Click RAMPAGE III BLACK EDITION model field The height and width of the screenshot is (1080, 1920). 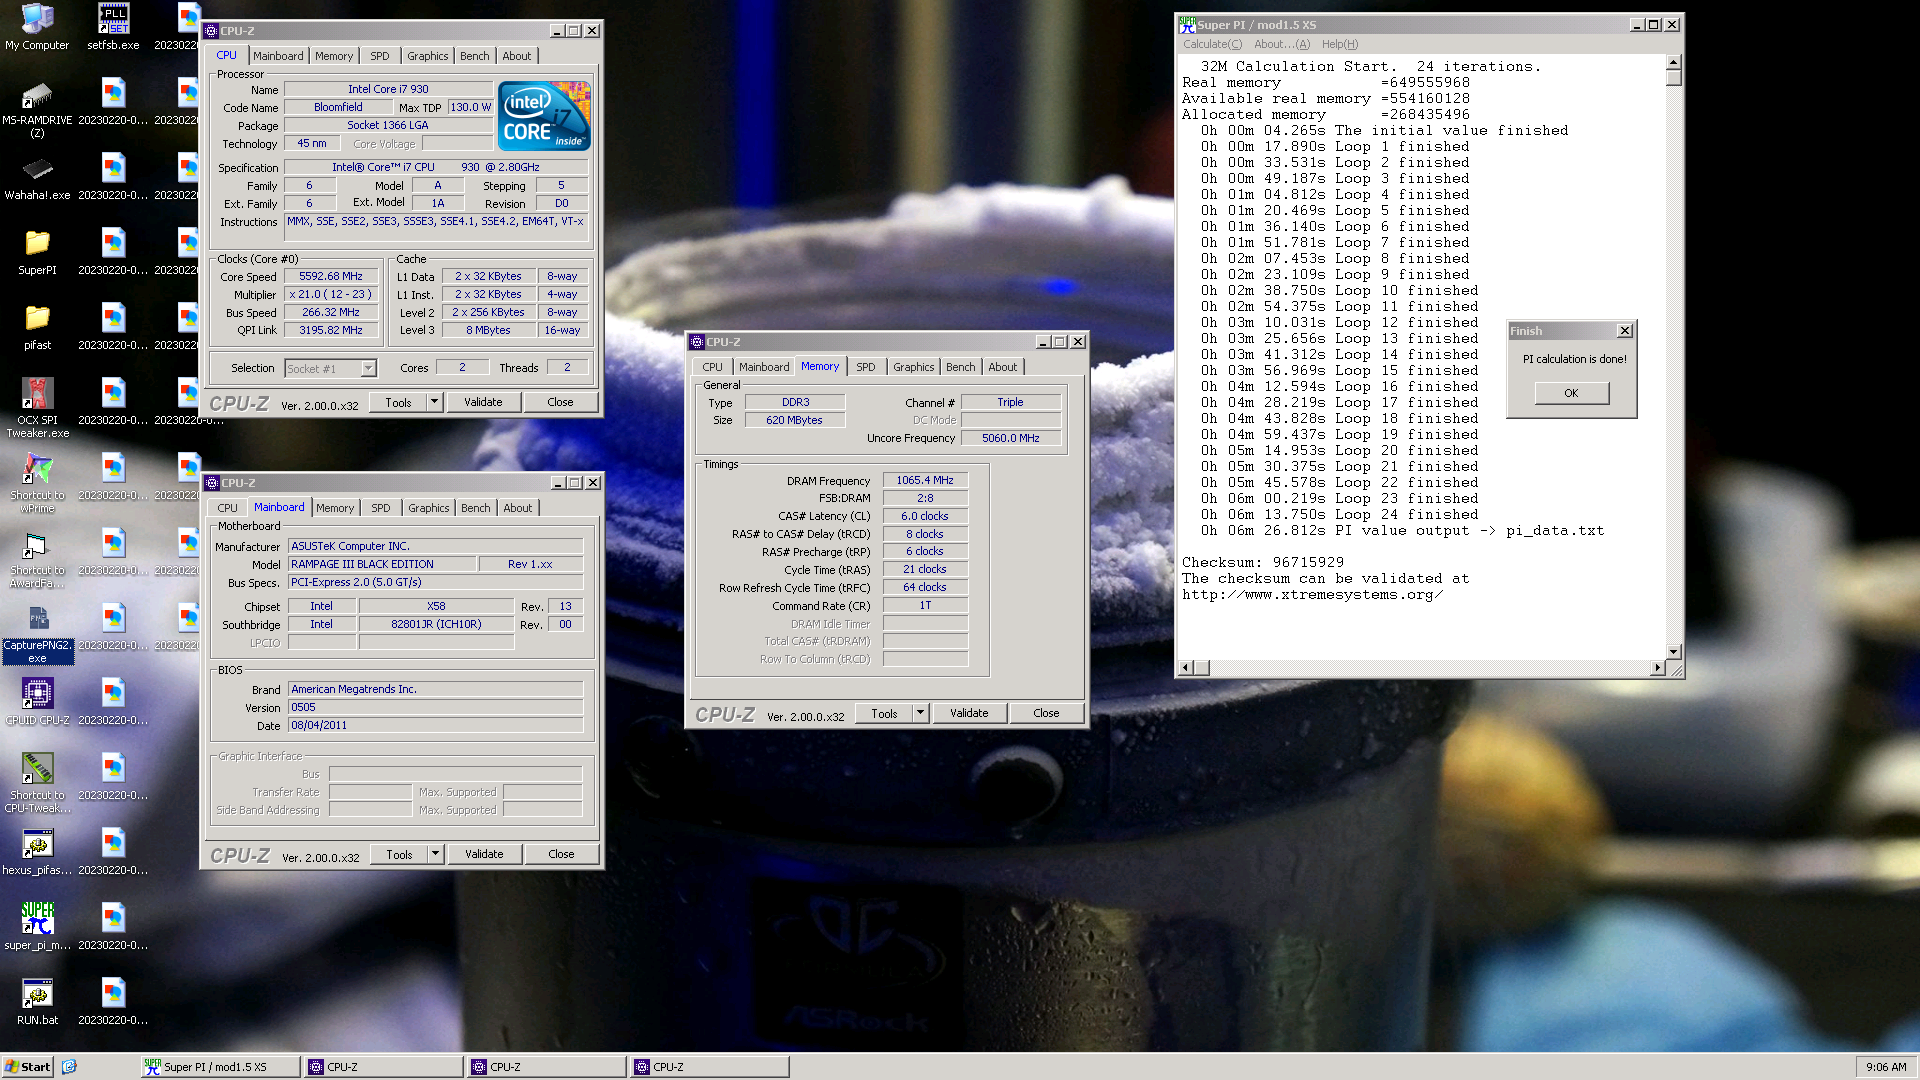[x=382, y=564]
